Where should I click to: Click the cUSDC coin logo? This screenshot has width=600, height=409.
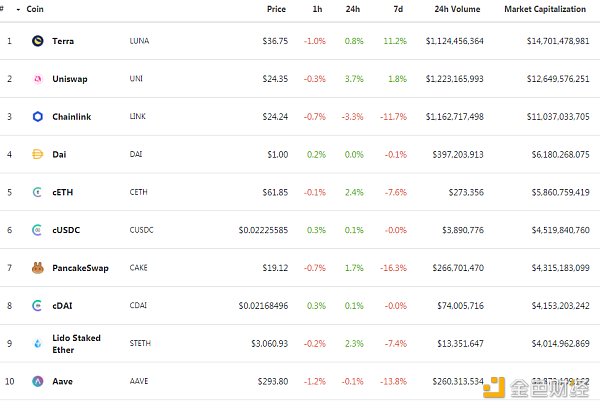pos(38,230)
